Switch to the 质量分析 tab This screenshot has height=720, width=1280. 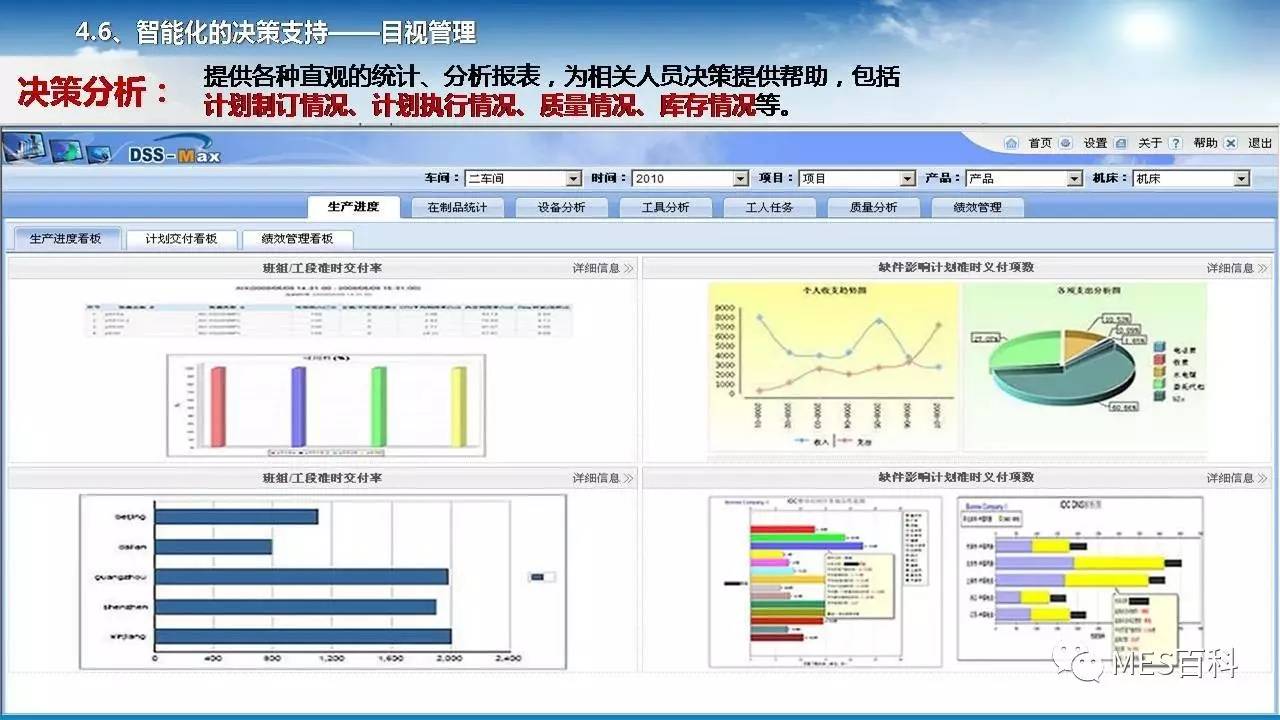[873, 207]
